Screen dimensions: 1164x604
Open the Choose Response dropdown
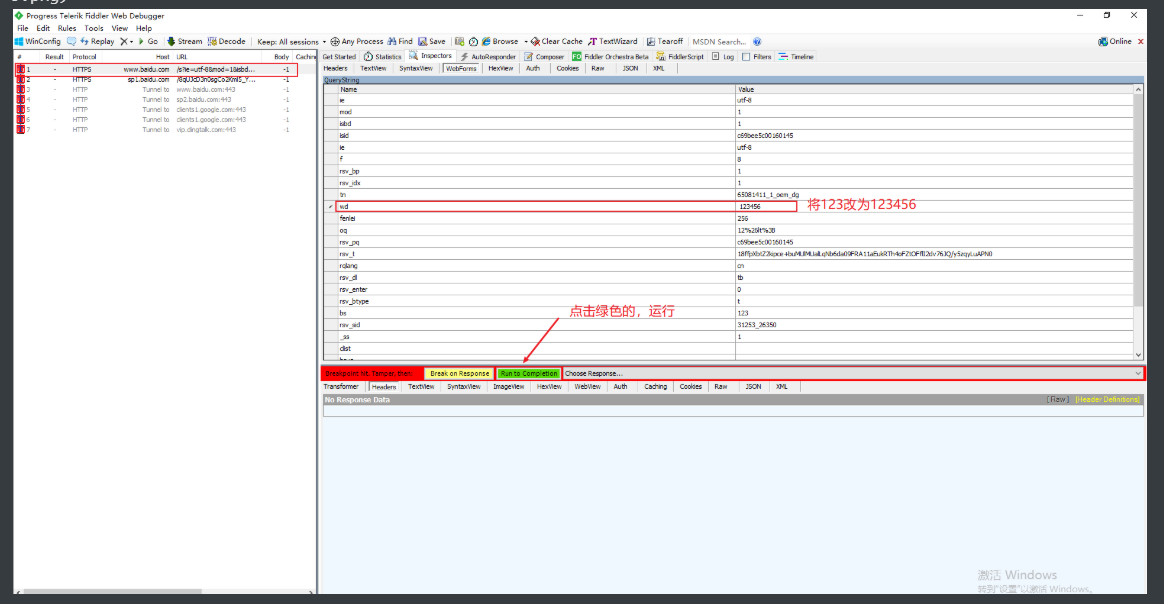853,374
